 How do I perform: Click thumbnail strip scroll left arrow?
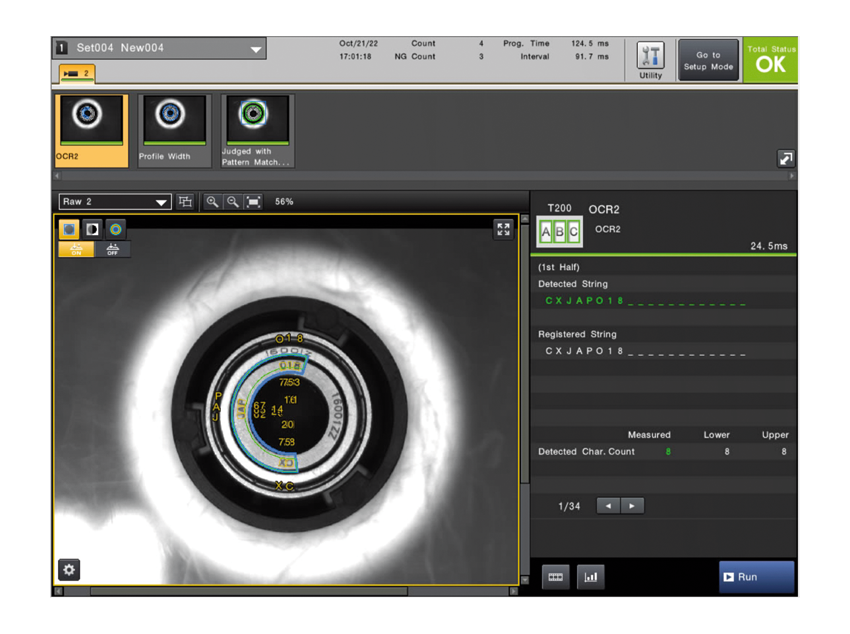click(x=57, y=176)
